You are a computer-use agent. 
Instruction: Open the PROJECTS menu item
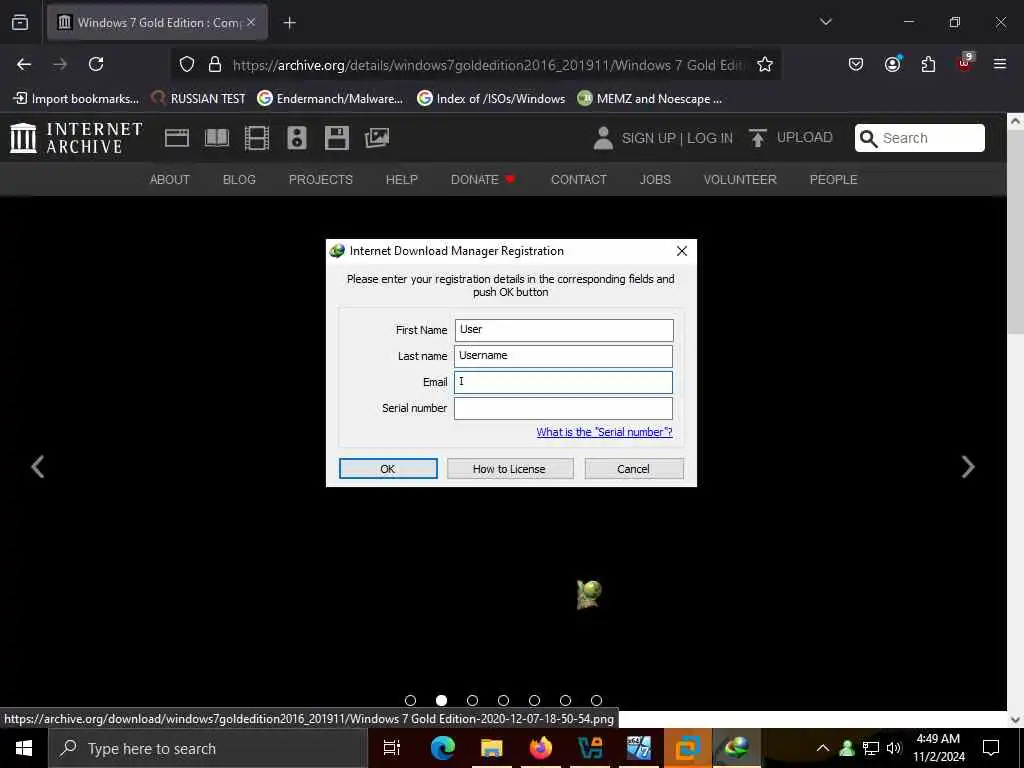click(x=321, y=180)
